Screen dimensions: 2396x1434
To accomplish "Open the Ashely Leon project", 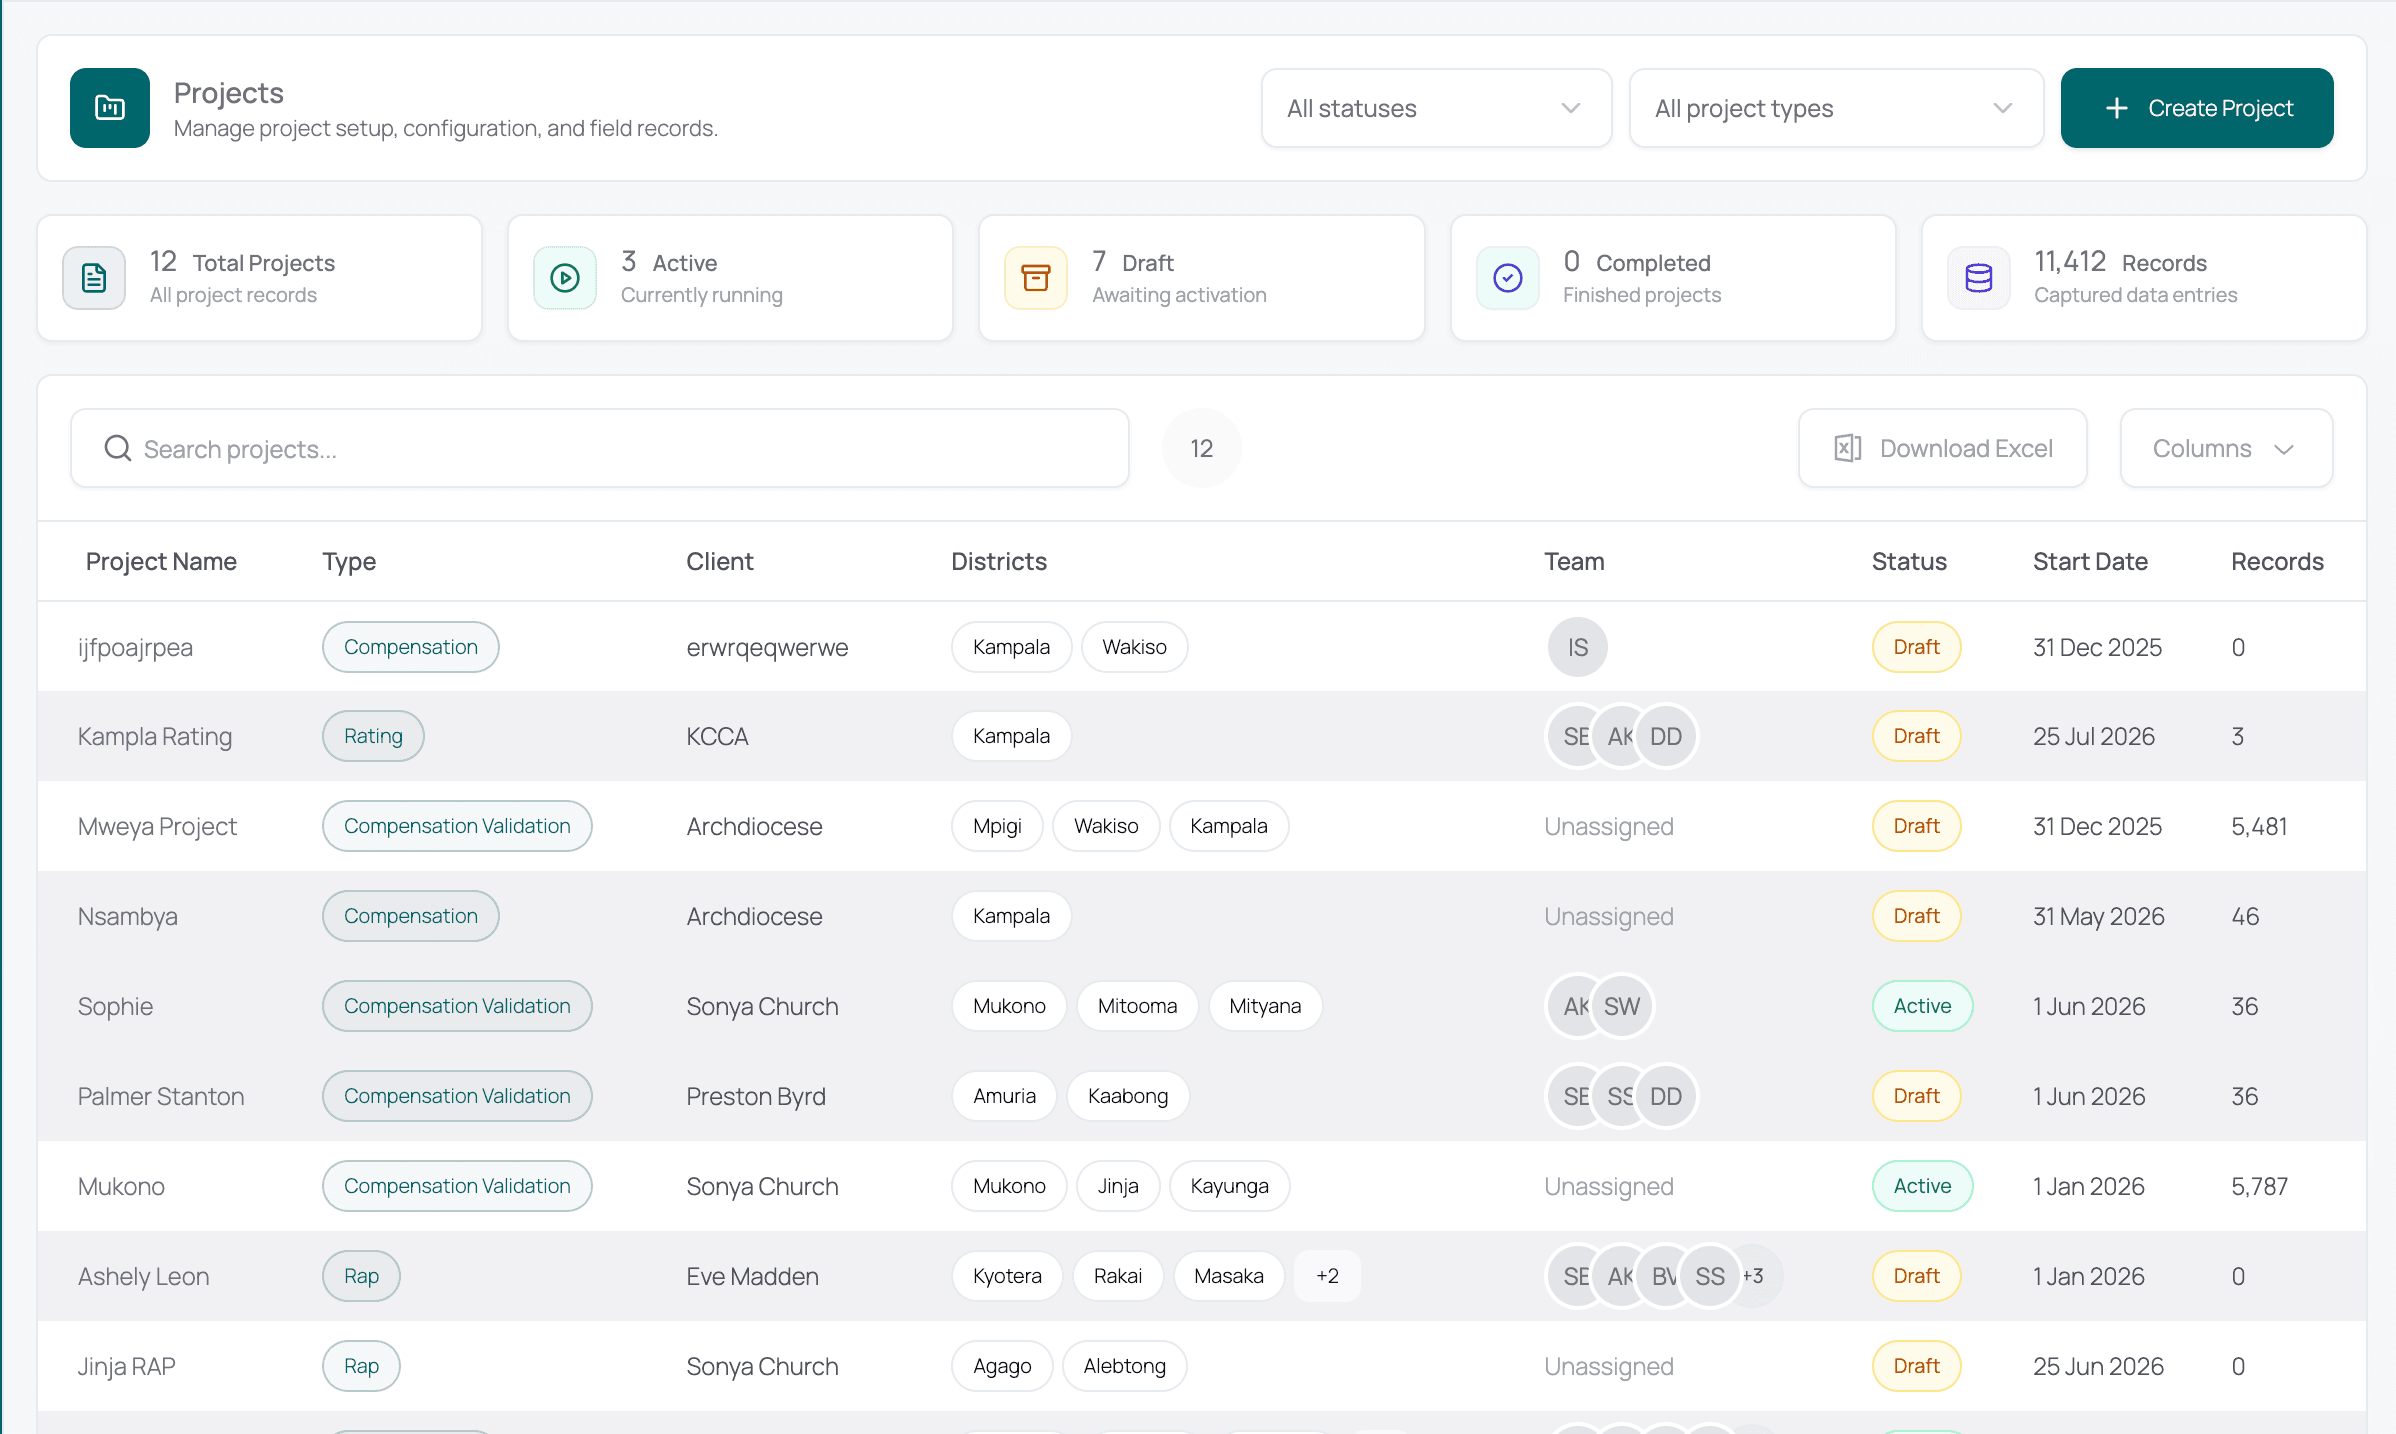I will tap(144, 1276).
